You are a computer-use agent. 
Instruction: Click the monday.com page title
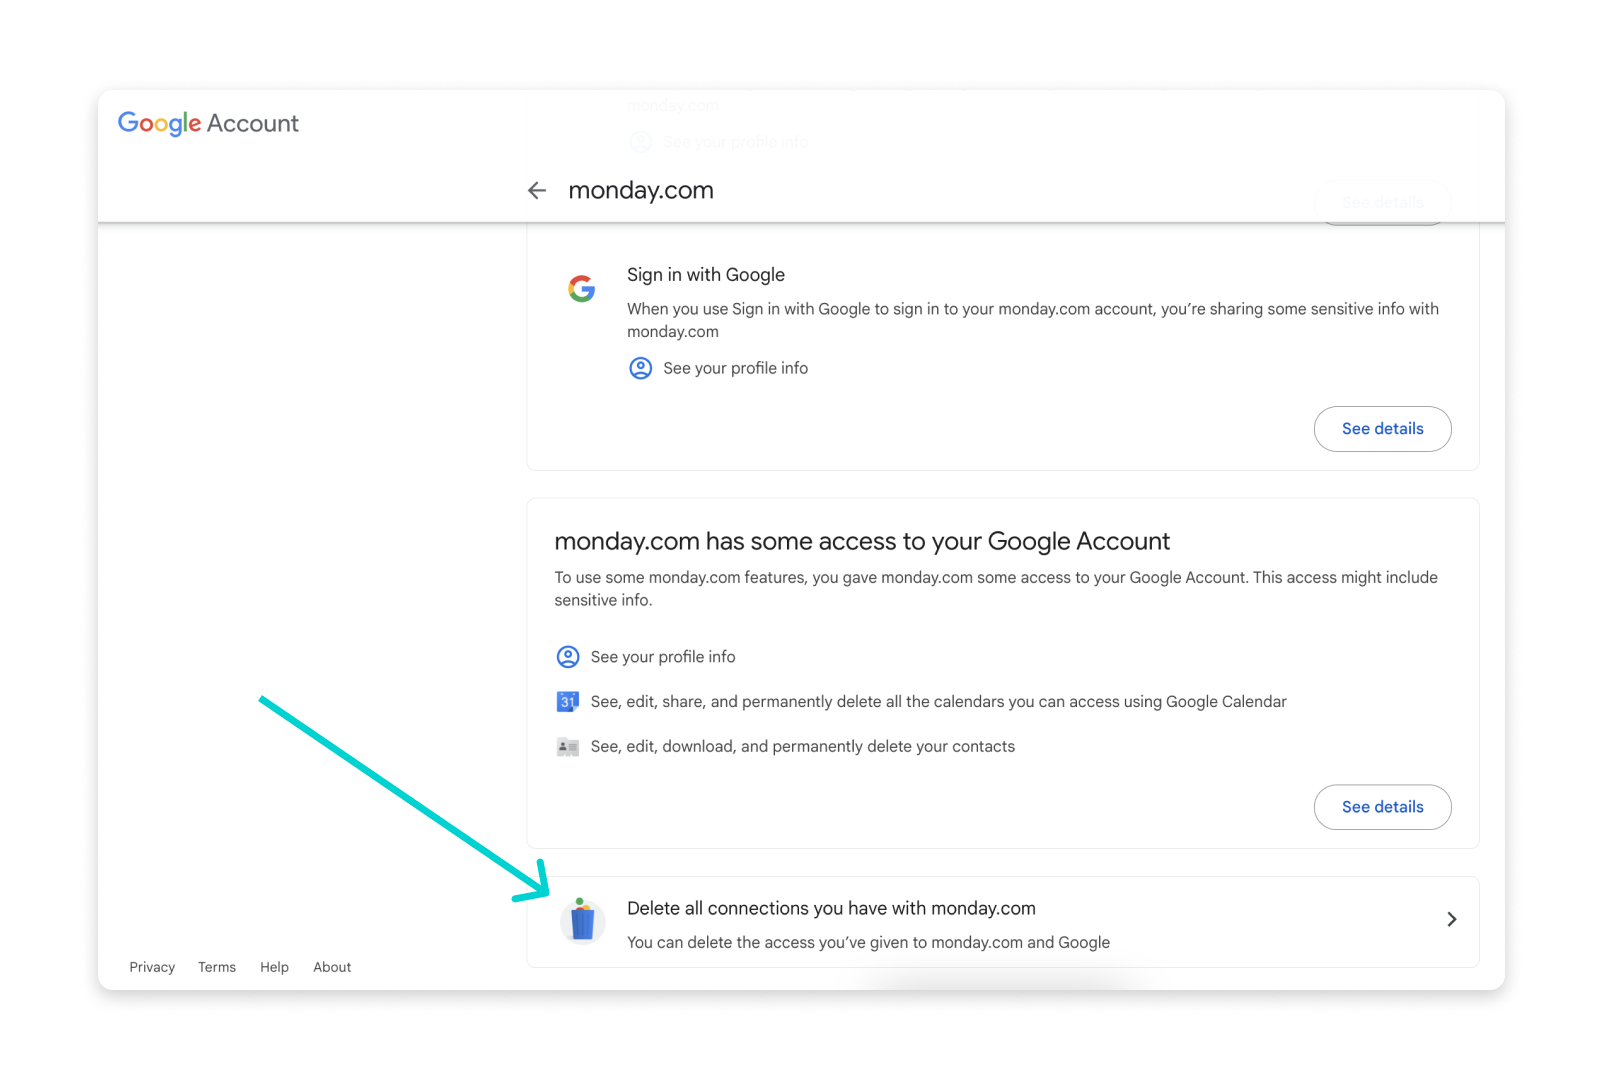point(641,190)
